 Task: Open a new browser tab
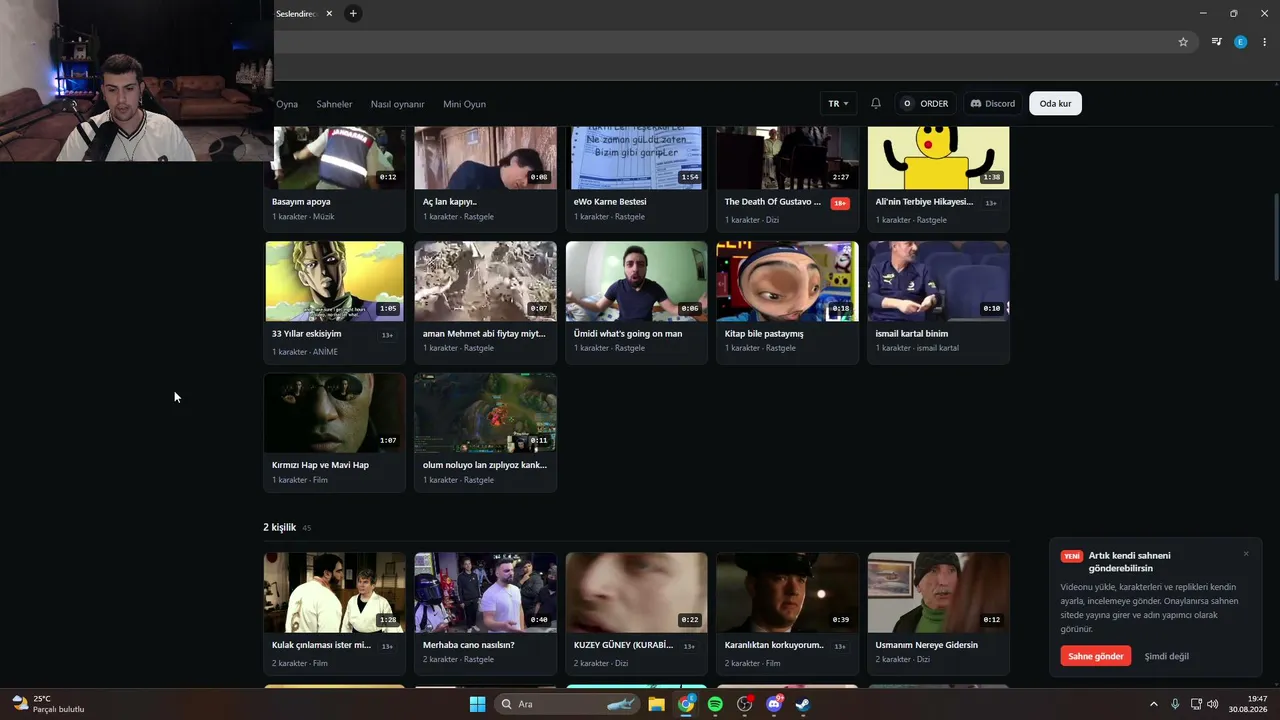[353, 13]
